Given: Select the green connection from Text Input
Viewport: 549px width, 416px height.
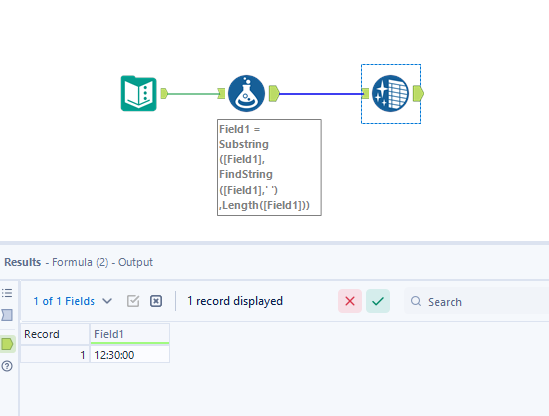Looking at the screenshot, I should pos(193,94).
